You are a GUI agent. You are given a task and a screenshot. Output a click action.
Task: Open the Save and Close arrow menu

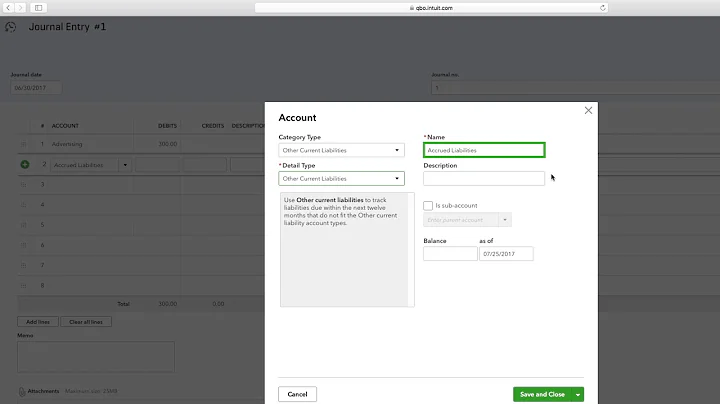click(578, 394)
